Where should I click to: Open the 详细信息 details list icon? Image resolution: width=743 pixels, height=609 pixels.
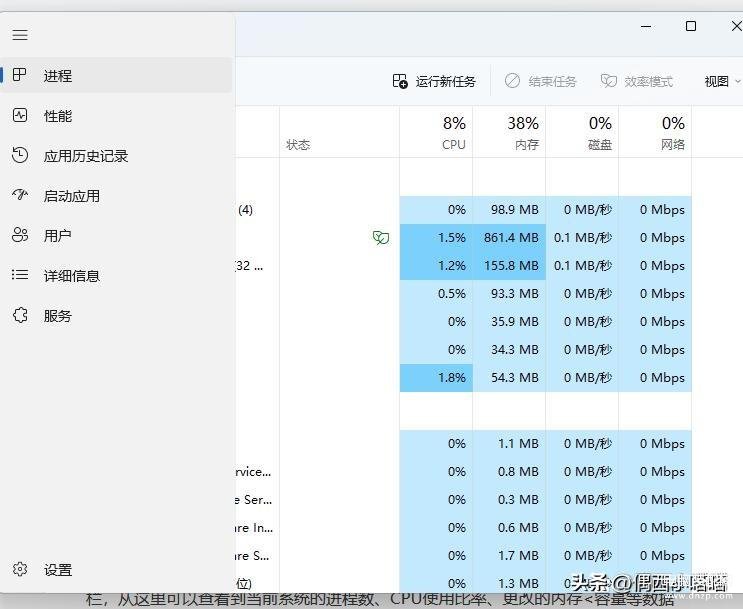(x=20, y=275)
